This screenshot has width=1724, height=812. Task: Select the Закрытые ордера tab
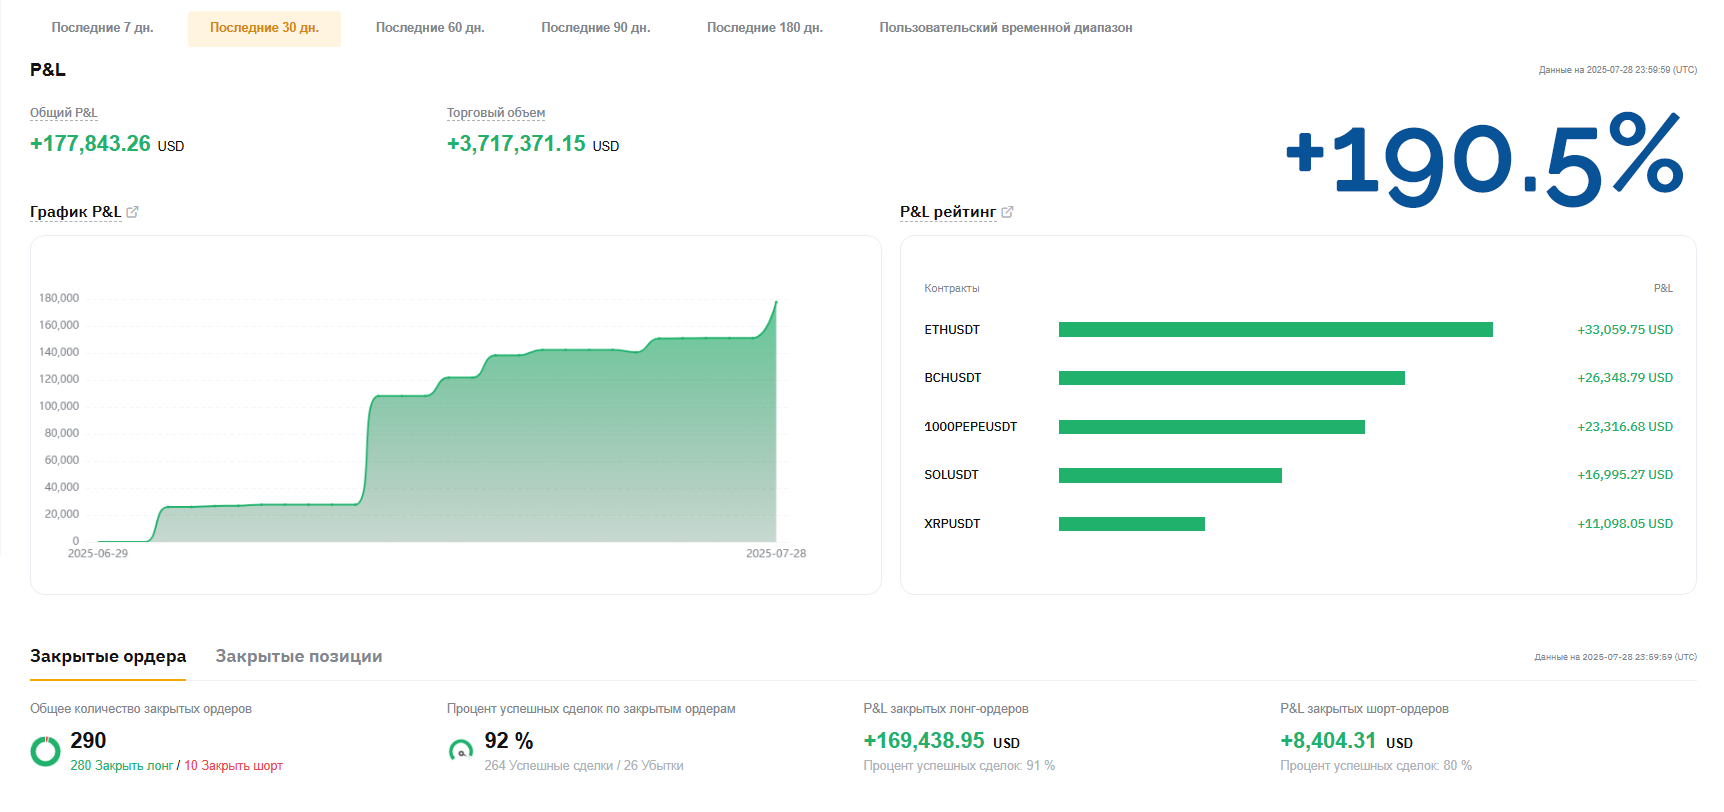tap(108, 657)
